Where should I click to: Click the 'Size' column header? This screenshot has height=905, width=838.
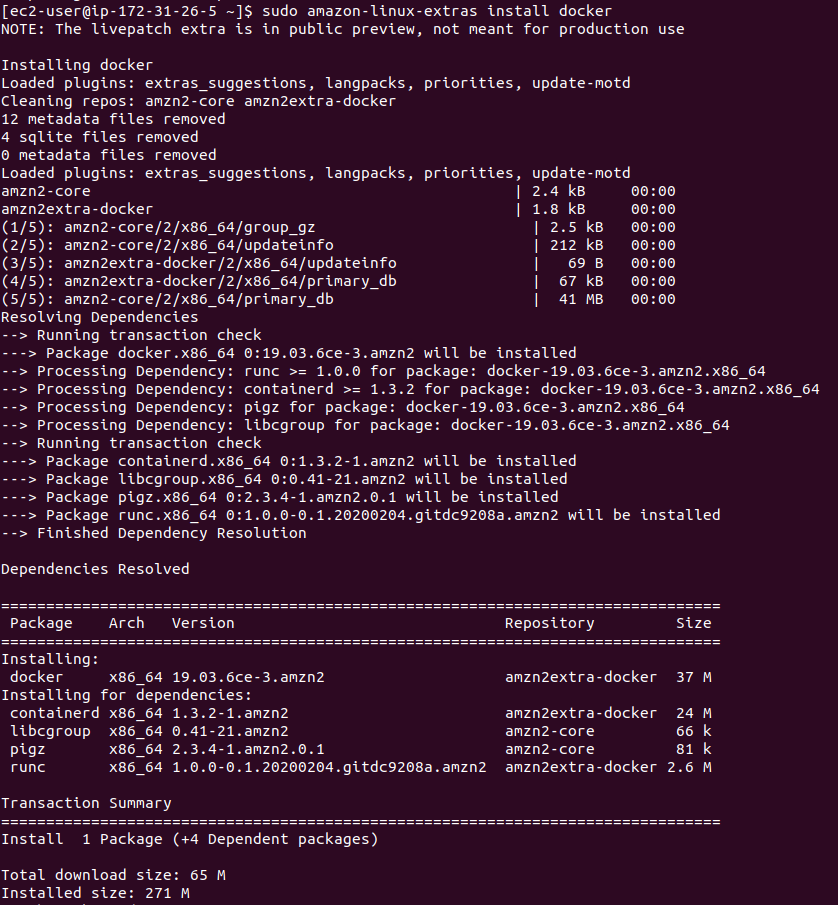[694, 623]
